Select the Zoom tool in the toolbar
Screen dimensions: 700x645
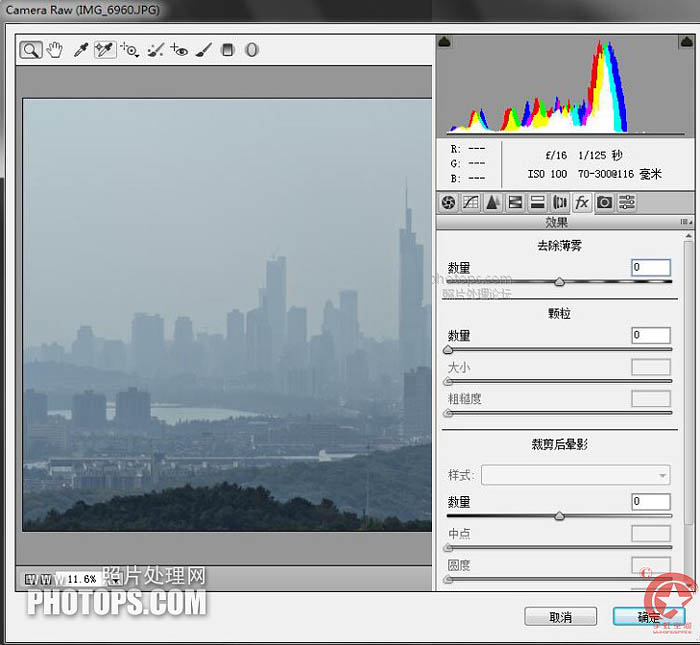click(31, 50)
